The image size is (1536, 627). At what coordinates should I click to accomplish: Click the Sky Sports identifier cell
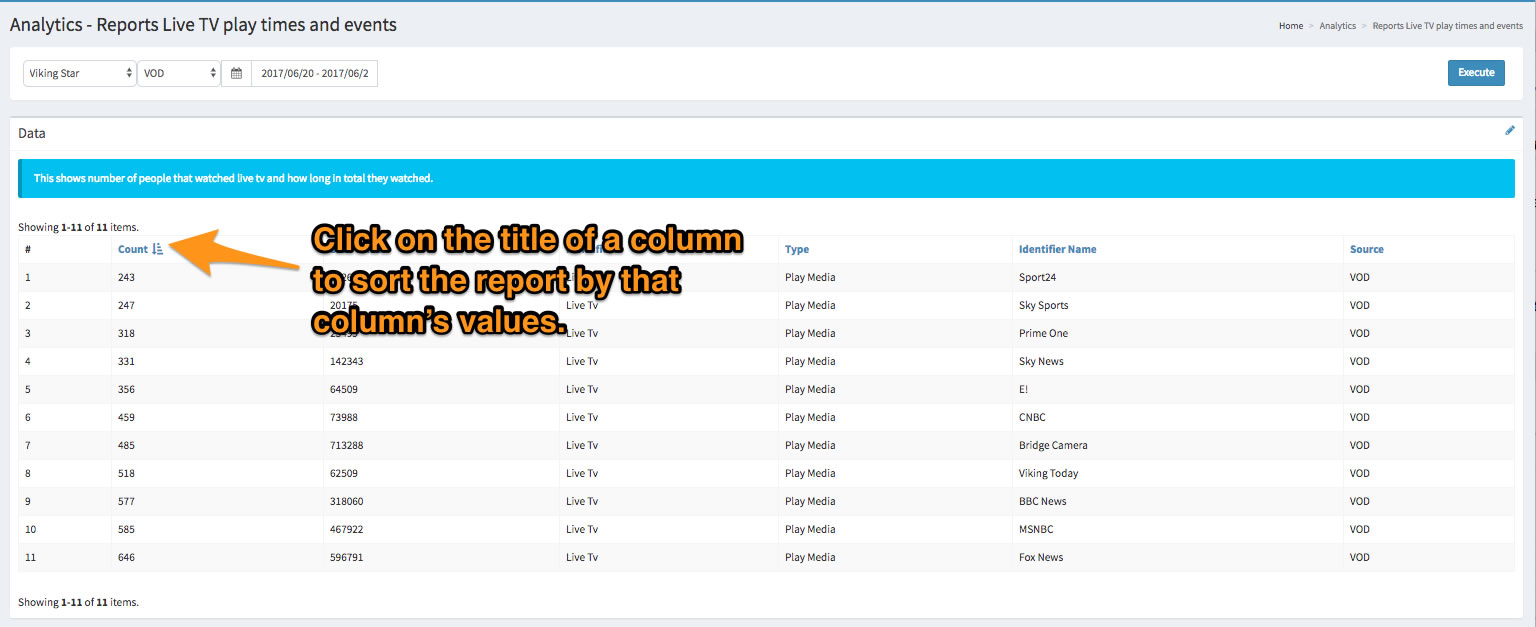(x=1043, y=305)
